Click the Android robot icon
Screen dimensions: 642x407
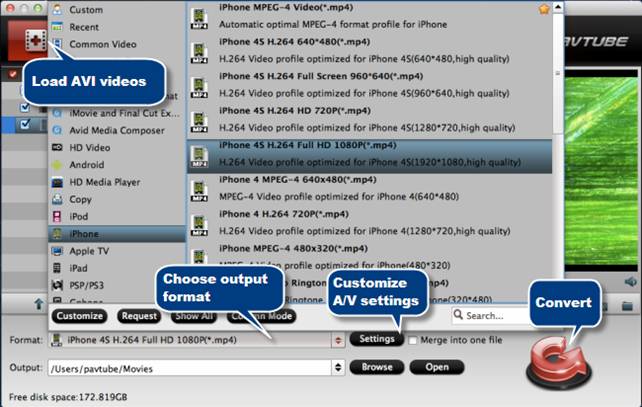click(x=57, y=165)
